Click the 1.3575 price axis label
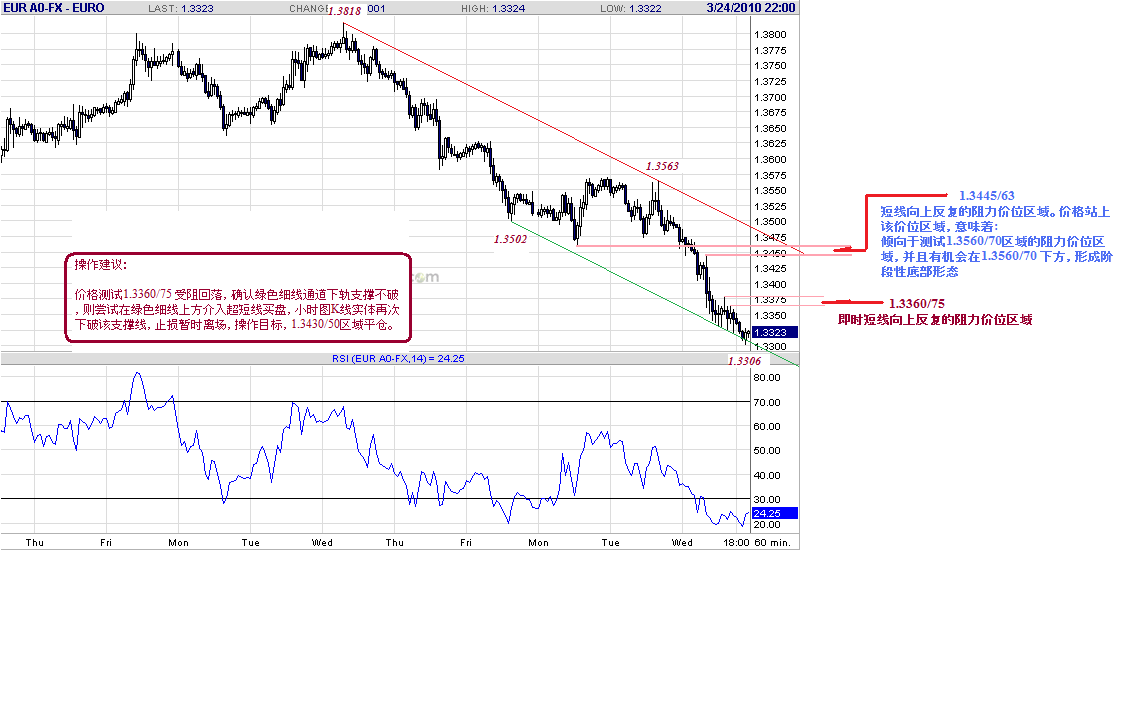Image resolution: width=1124 pixels, height=728 pixels. pyautogui.click(x=770, y=176)
